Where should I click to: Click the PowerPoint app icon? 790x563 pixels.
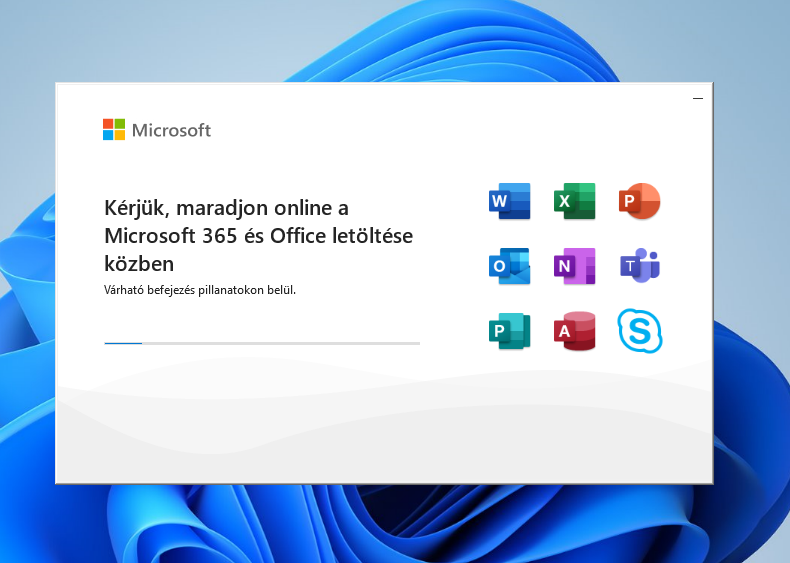639,201
